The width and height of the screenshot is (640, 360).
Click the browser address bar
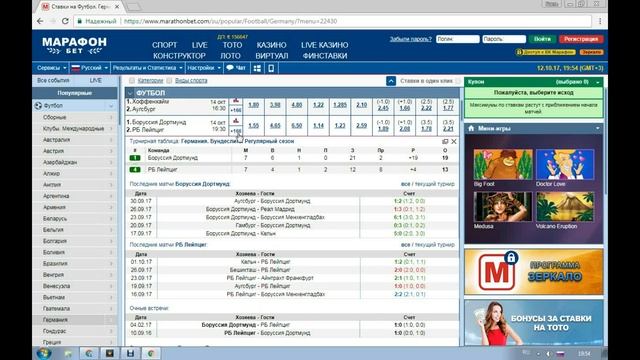point(333,21)
